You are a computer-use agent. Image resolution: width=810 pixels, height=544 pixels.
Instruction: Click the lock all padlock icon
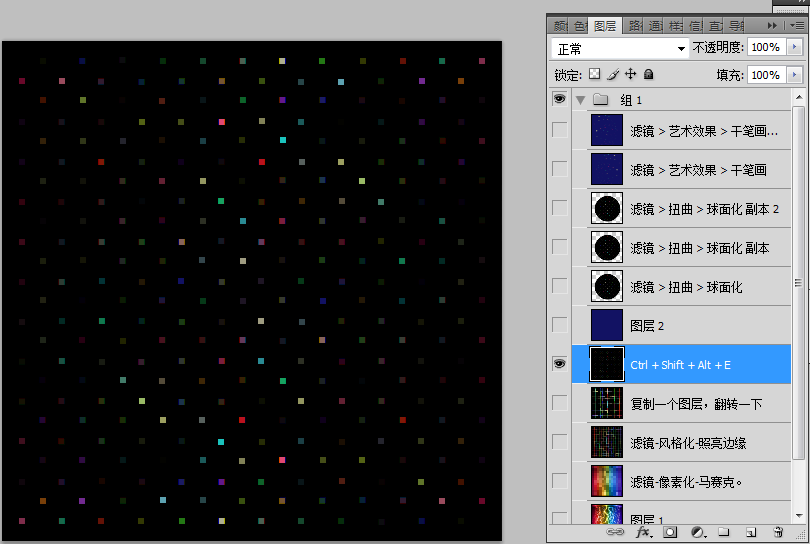click(x=648, y=74)
